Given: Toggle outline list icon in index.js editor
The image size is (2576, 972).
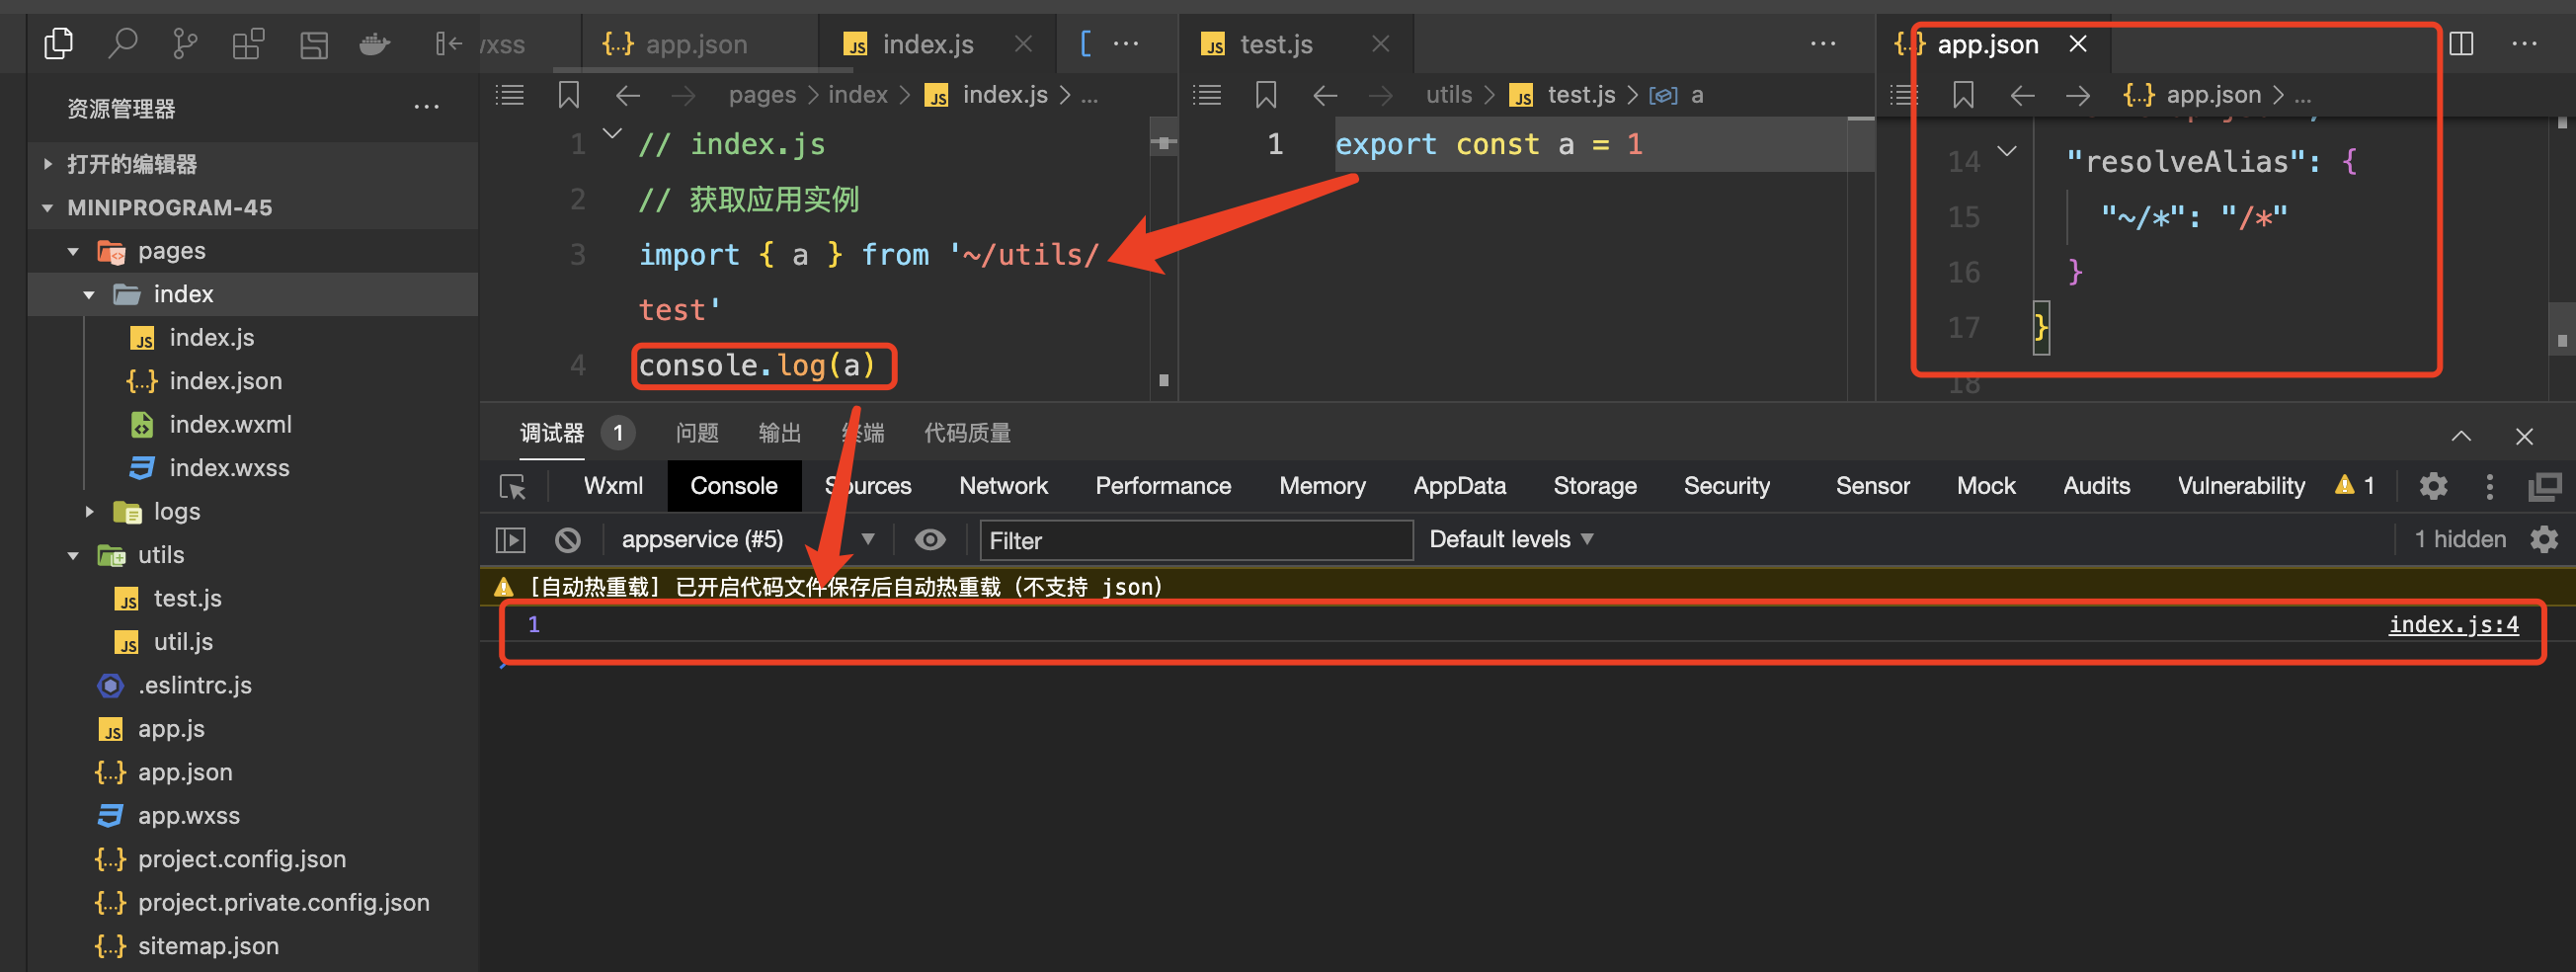Looking at the screenshot, I should click(510, 95).
